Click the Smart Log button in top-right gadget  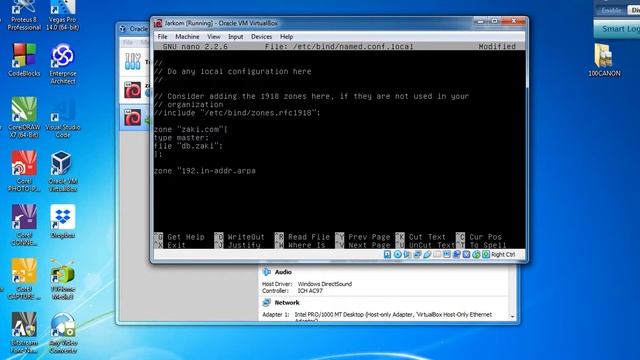pos(617,29)
